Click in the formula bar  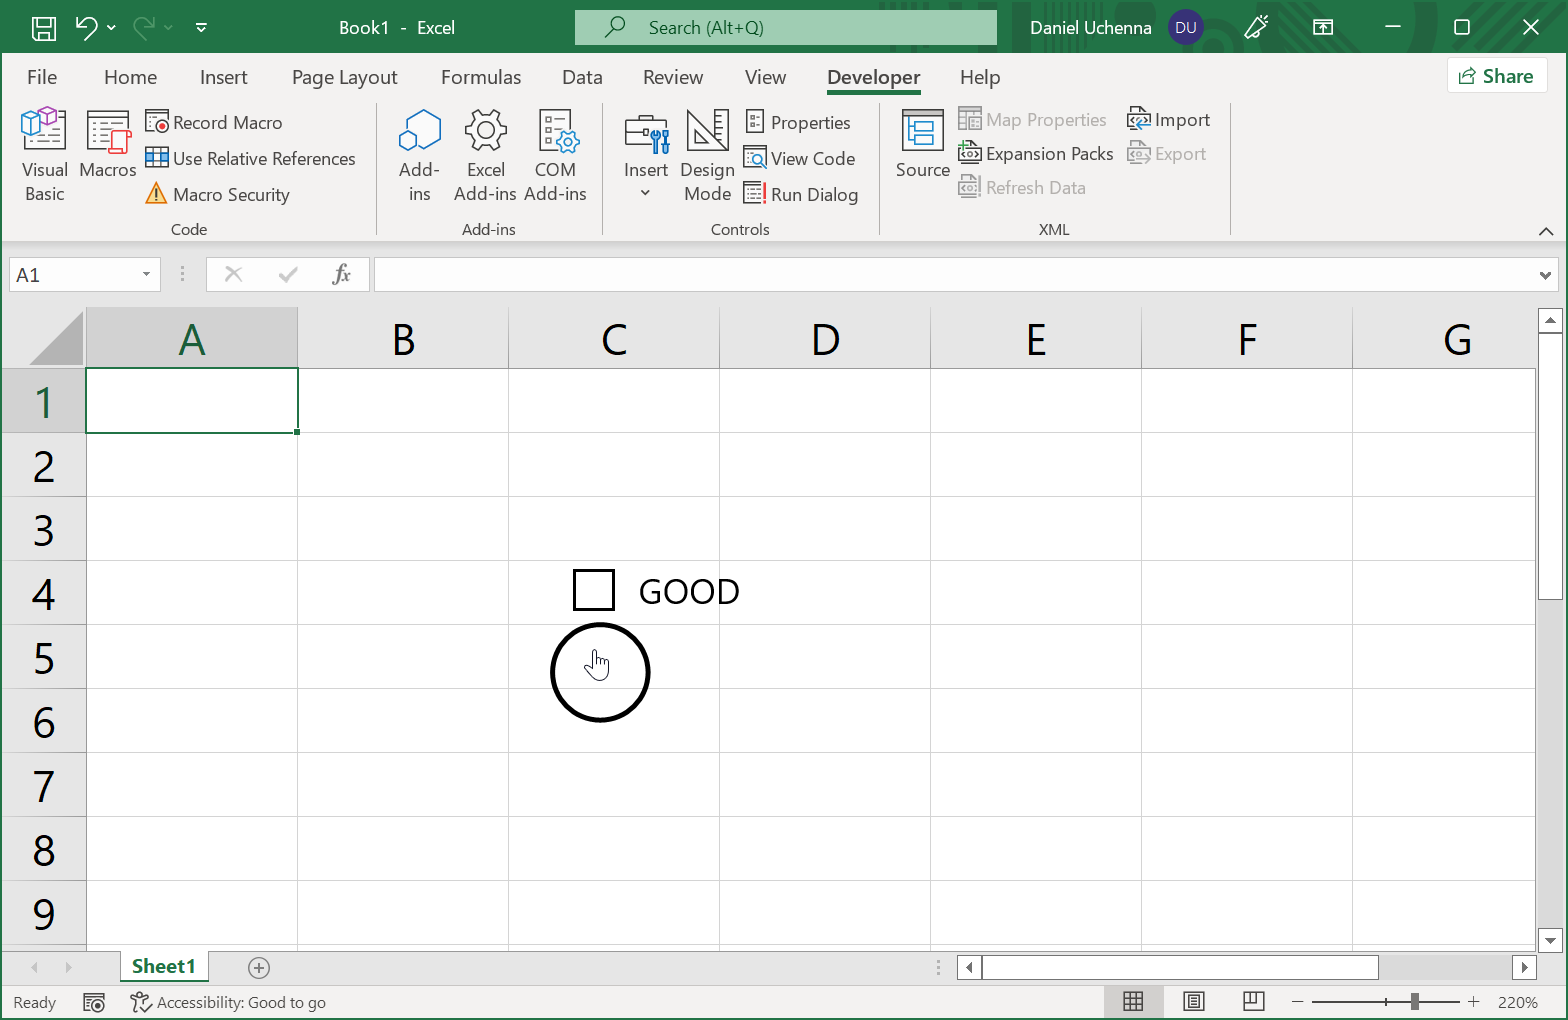[956, 275]
